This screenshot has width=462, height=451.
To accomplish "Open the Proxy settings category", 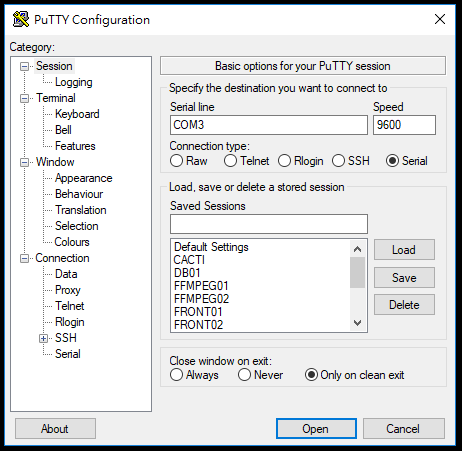I will pos(68,290).
